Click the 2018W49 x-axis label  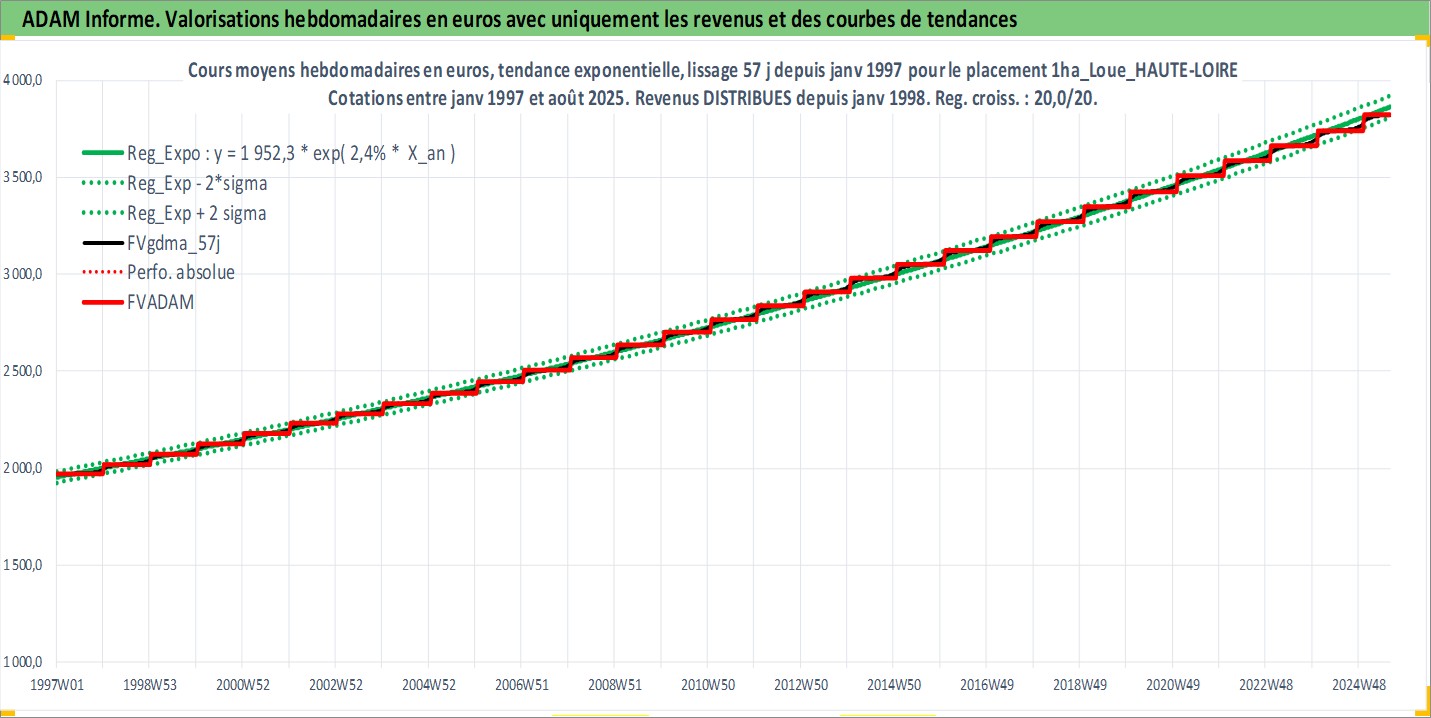[x=1079, y=685]
